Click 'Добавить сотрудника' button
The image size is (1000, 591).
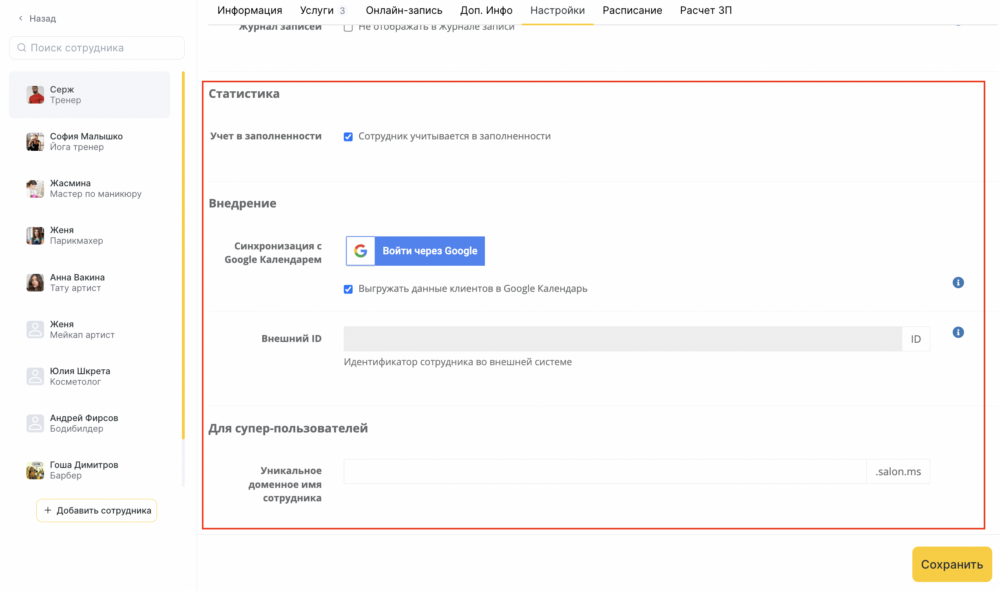point(96,510)
